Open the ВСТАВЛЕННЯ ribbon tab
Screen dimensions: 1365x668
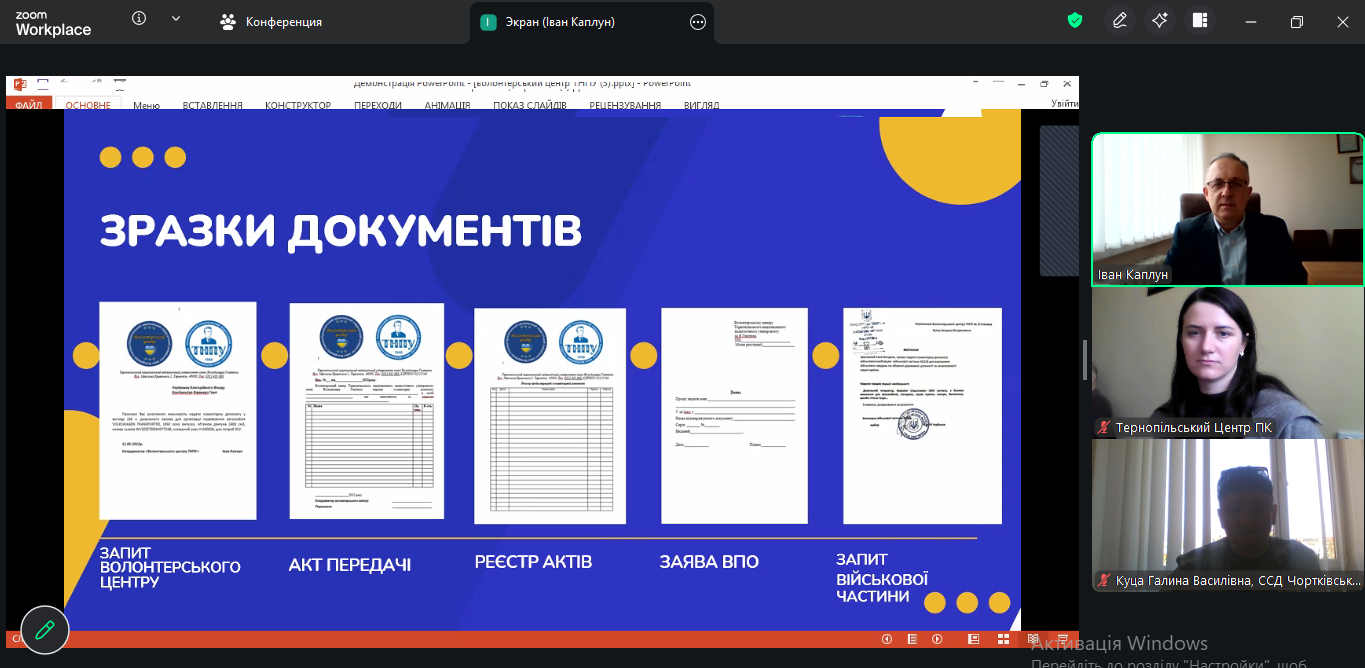[212, 105]
